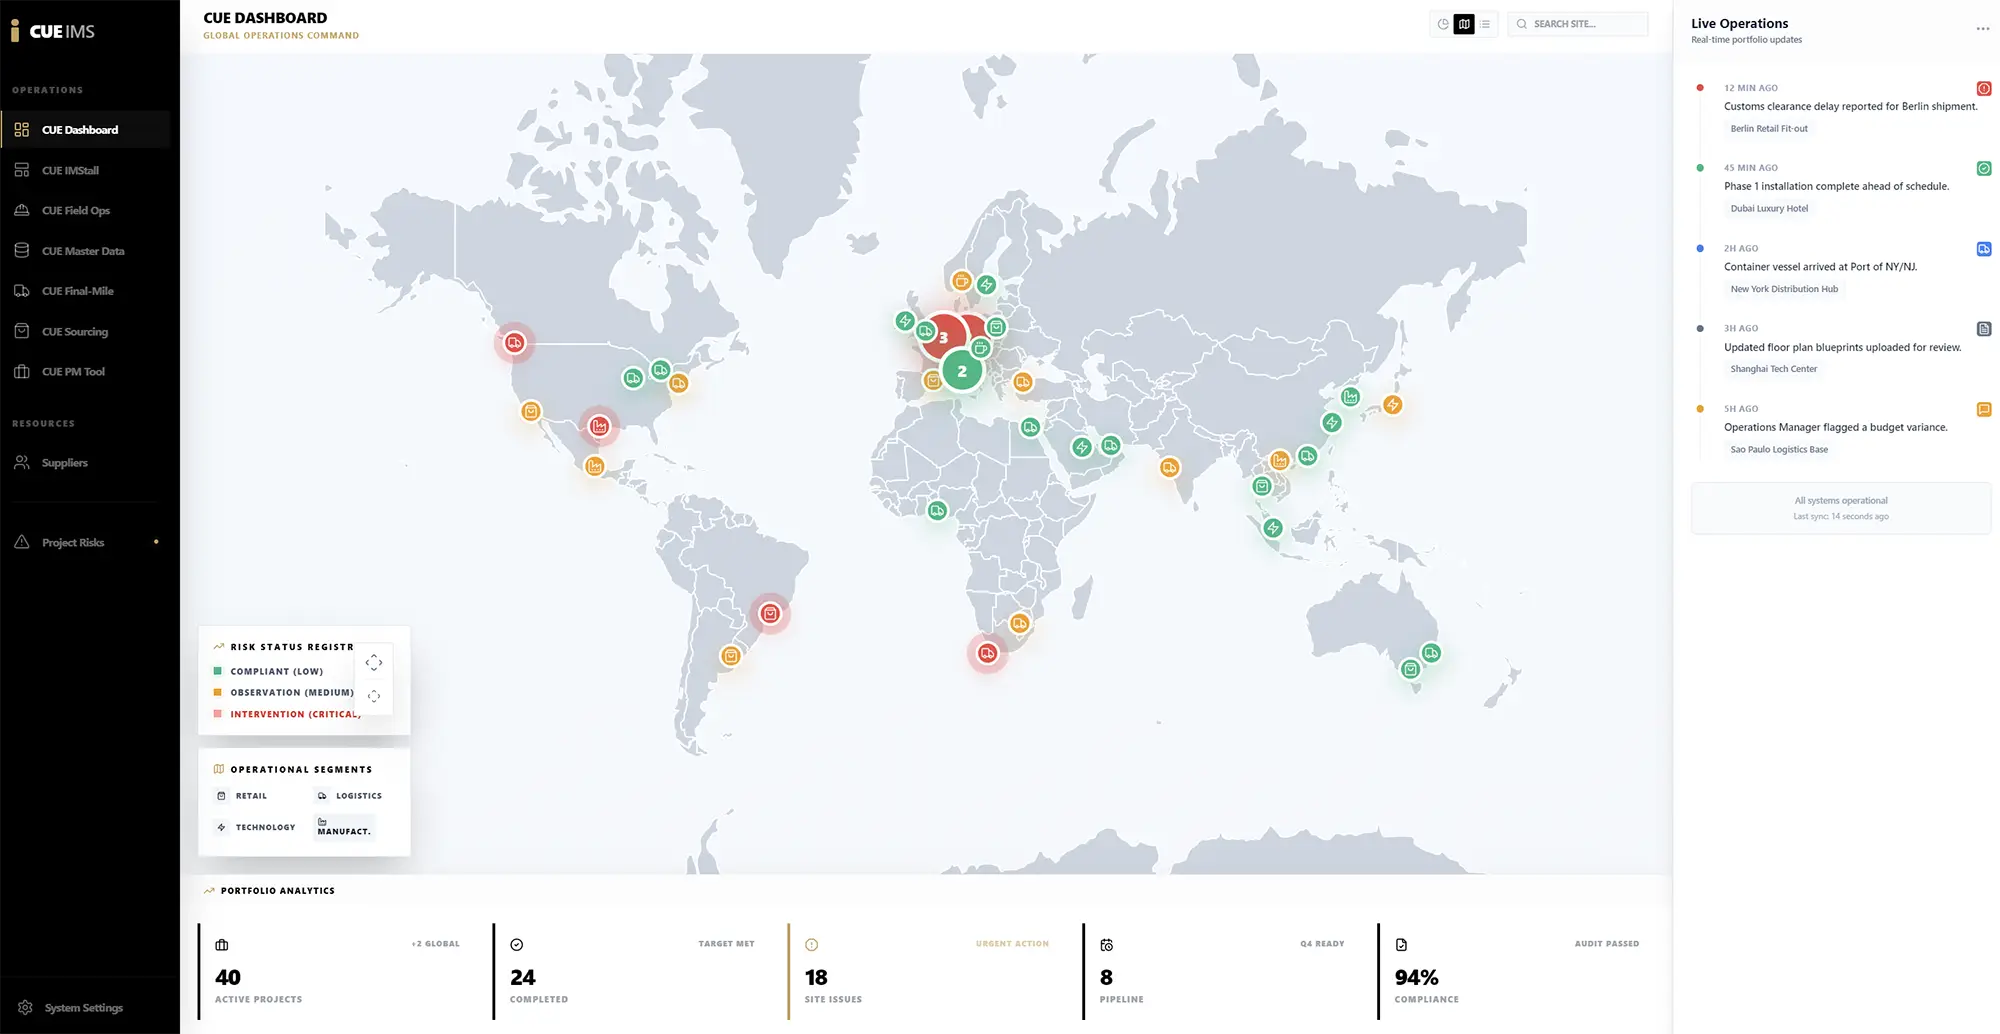Shrink map with lower zoom control
This screenshot has height=1034, width=2000.
pyautogui.click(x=374, y=696)
